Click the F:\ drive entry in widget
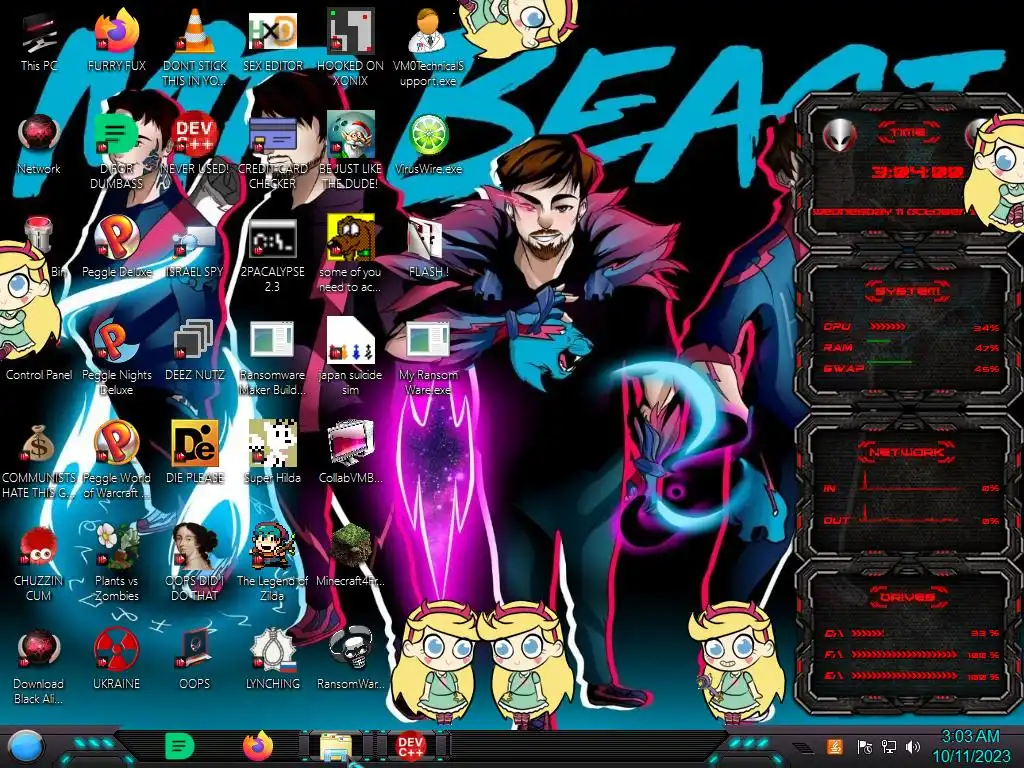1024x768 pixels. click(911, 654)
